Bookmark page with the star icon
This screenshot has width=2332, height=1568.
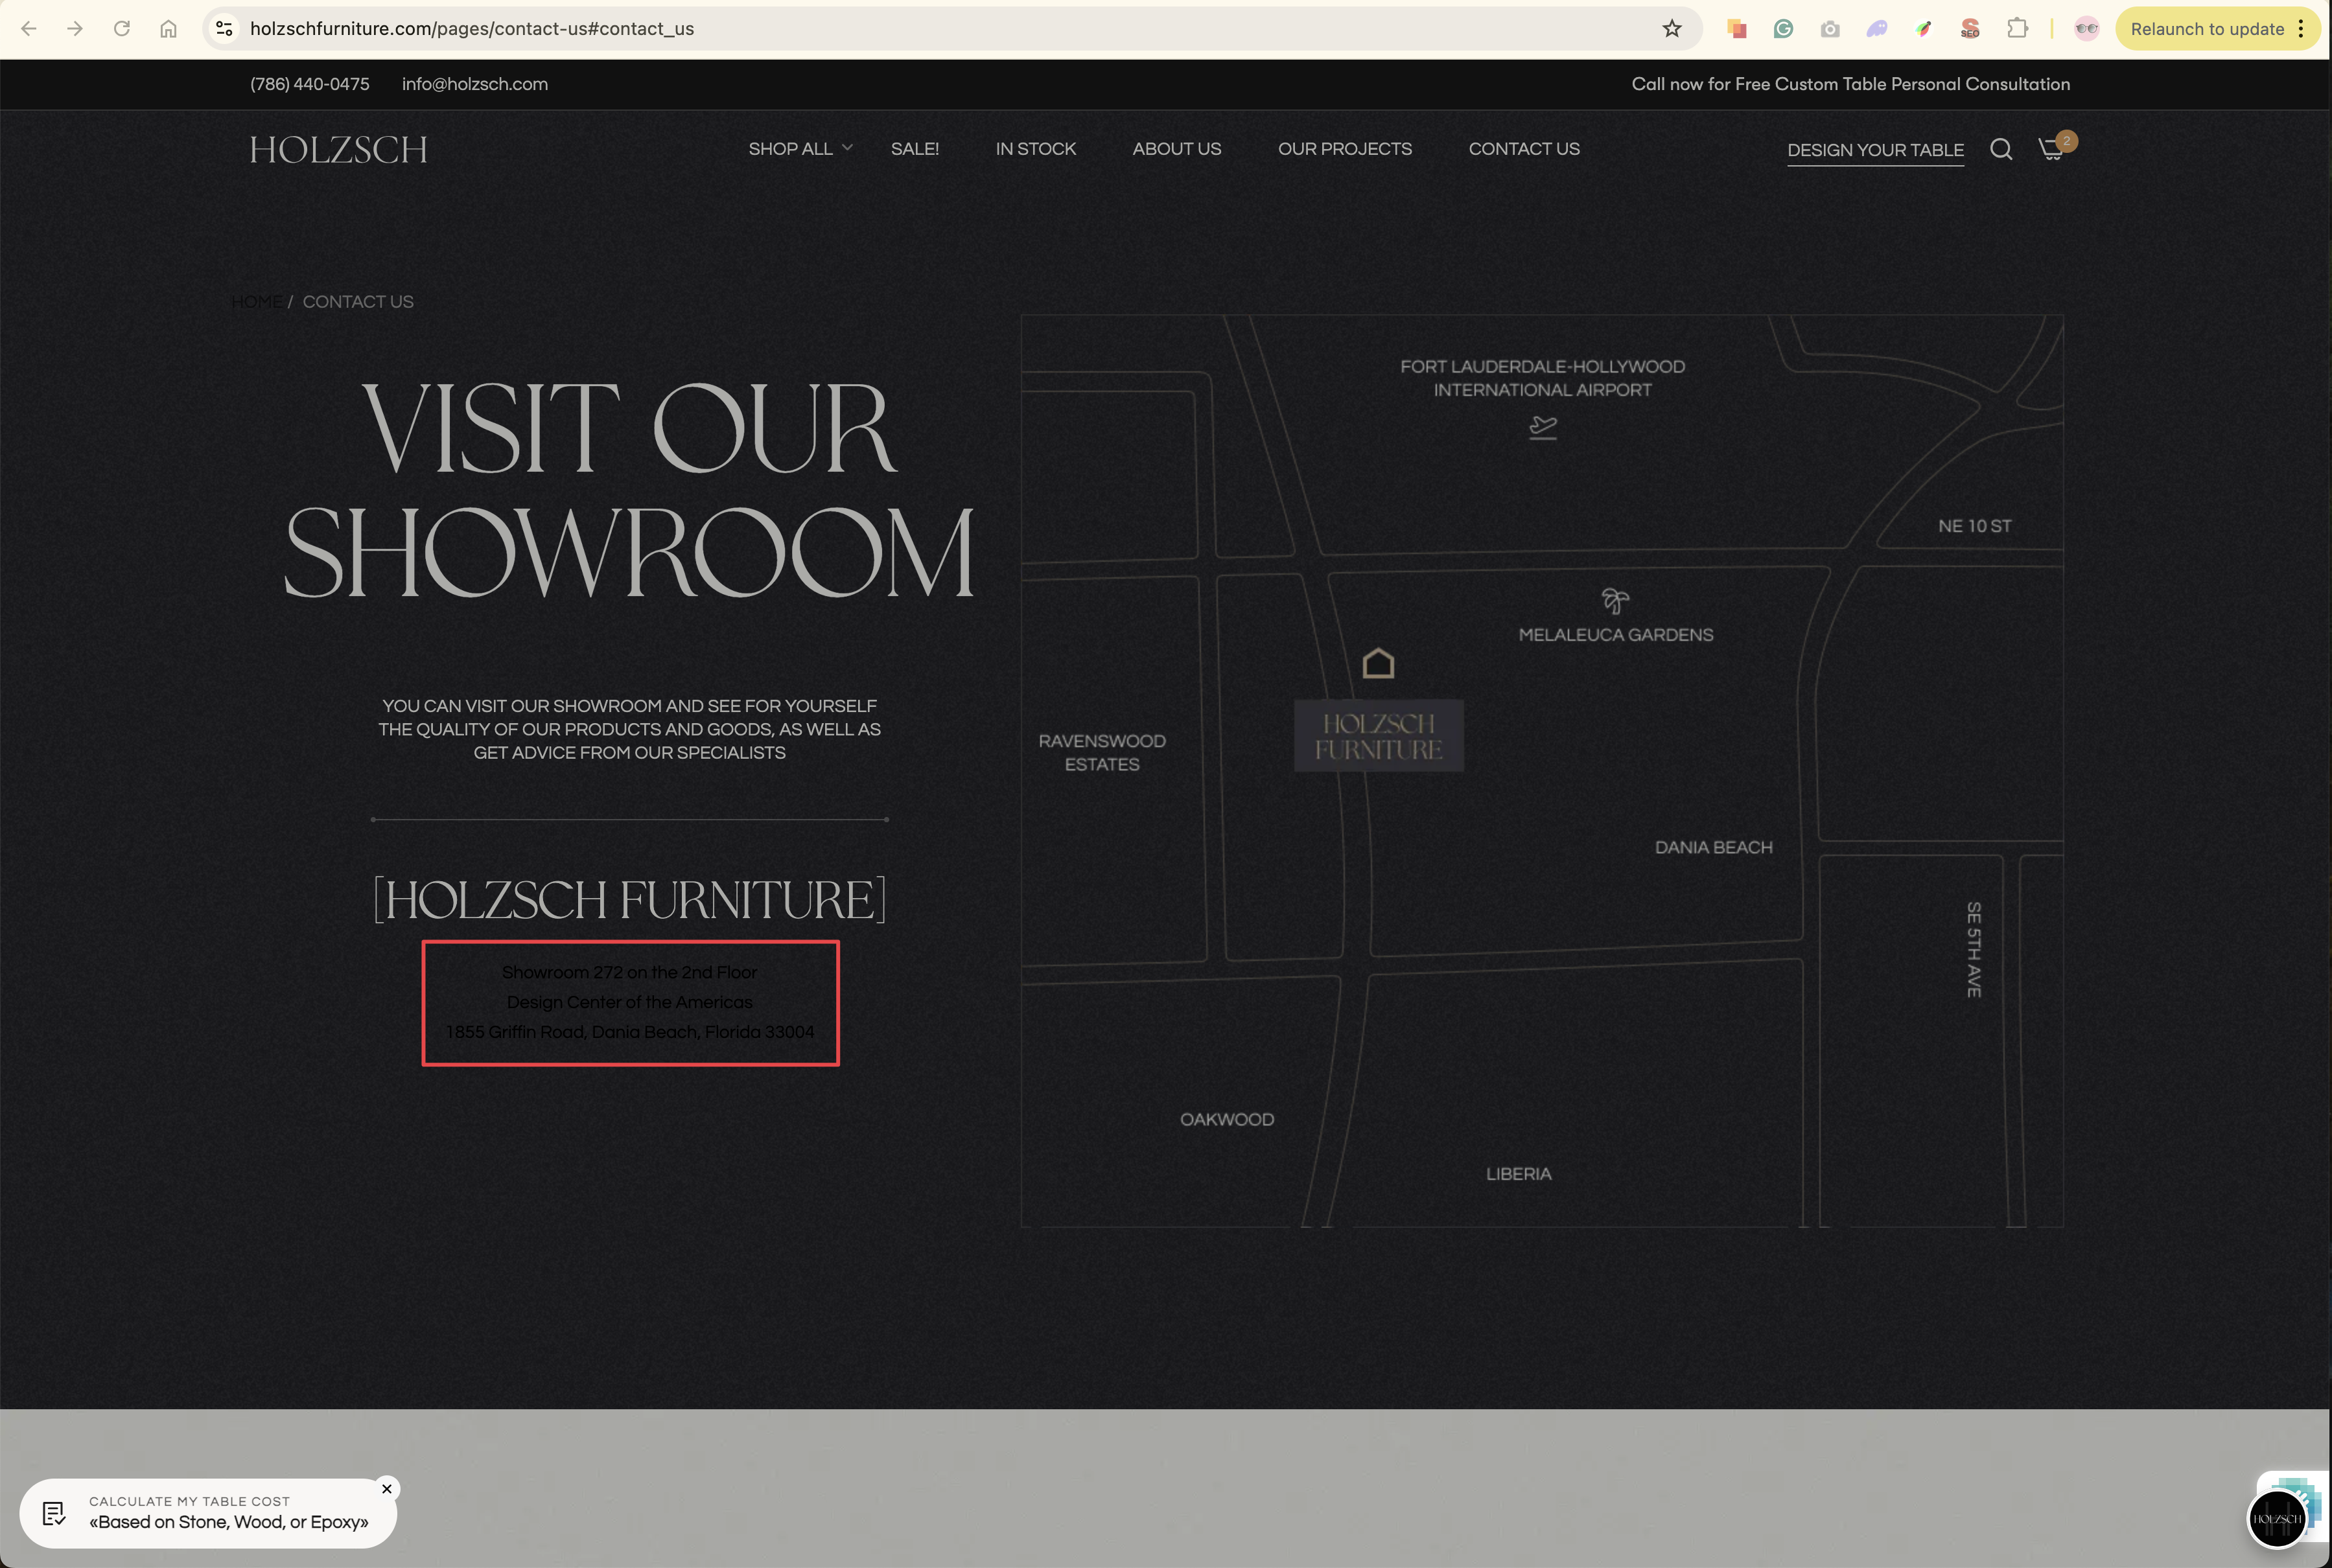click(x=1672, y=29)
